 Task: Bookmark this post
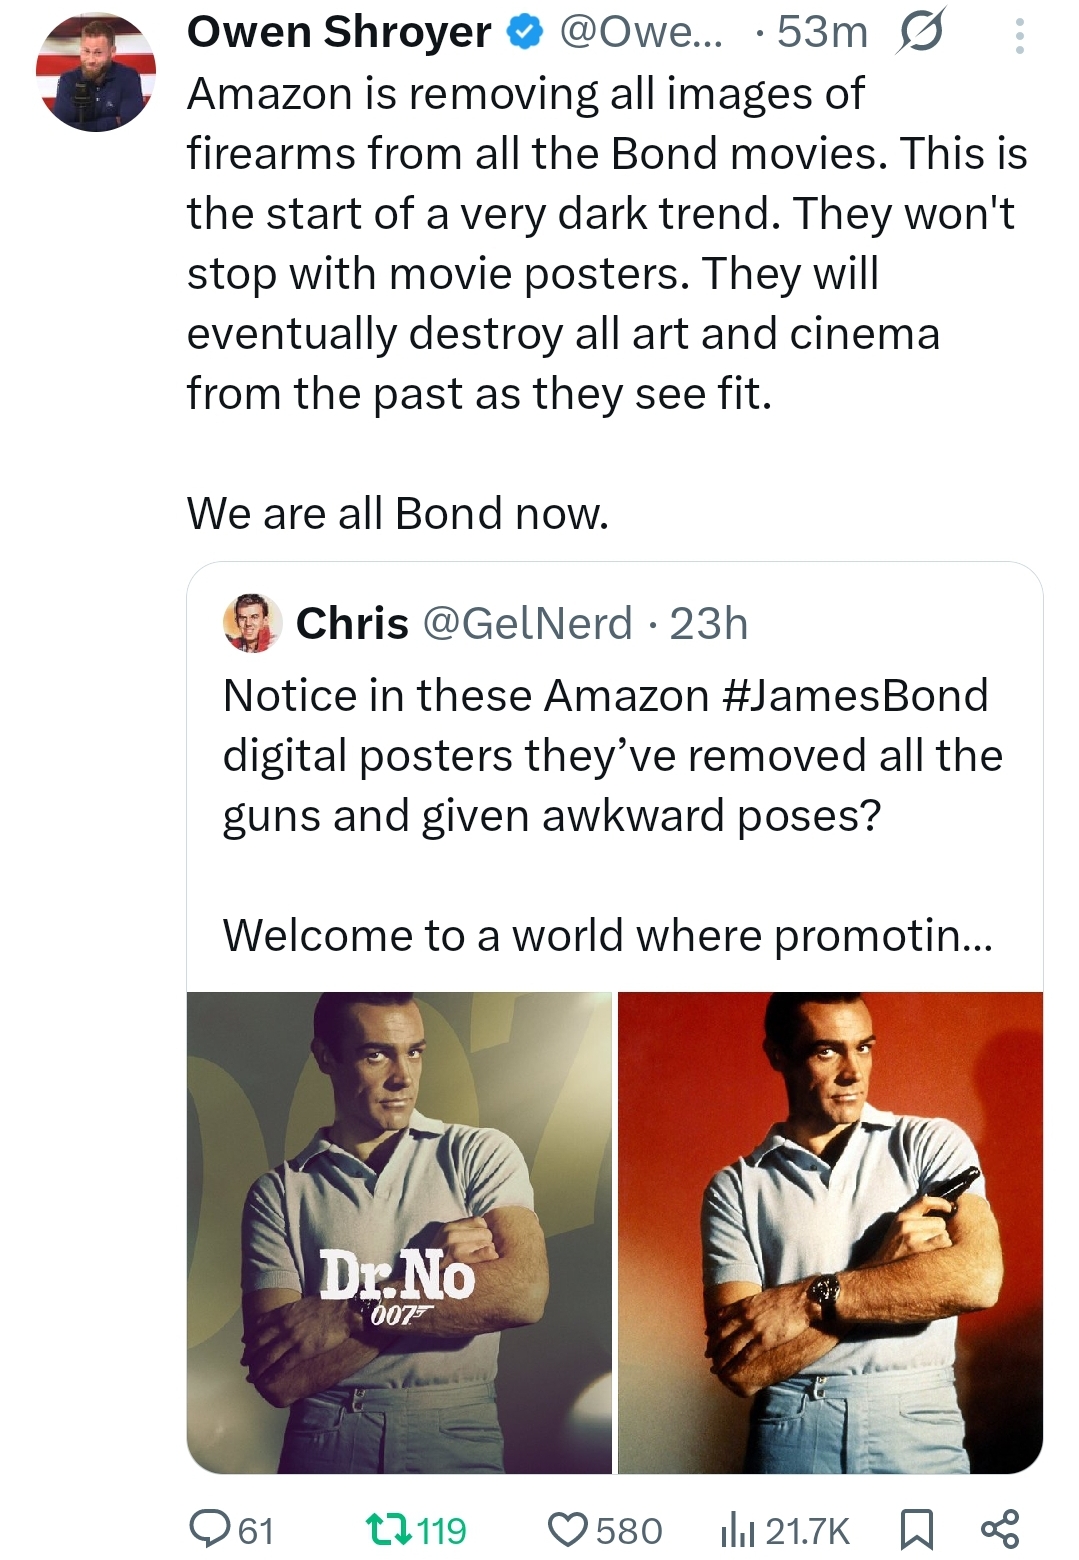pos(915,1529)
